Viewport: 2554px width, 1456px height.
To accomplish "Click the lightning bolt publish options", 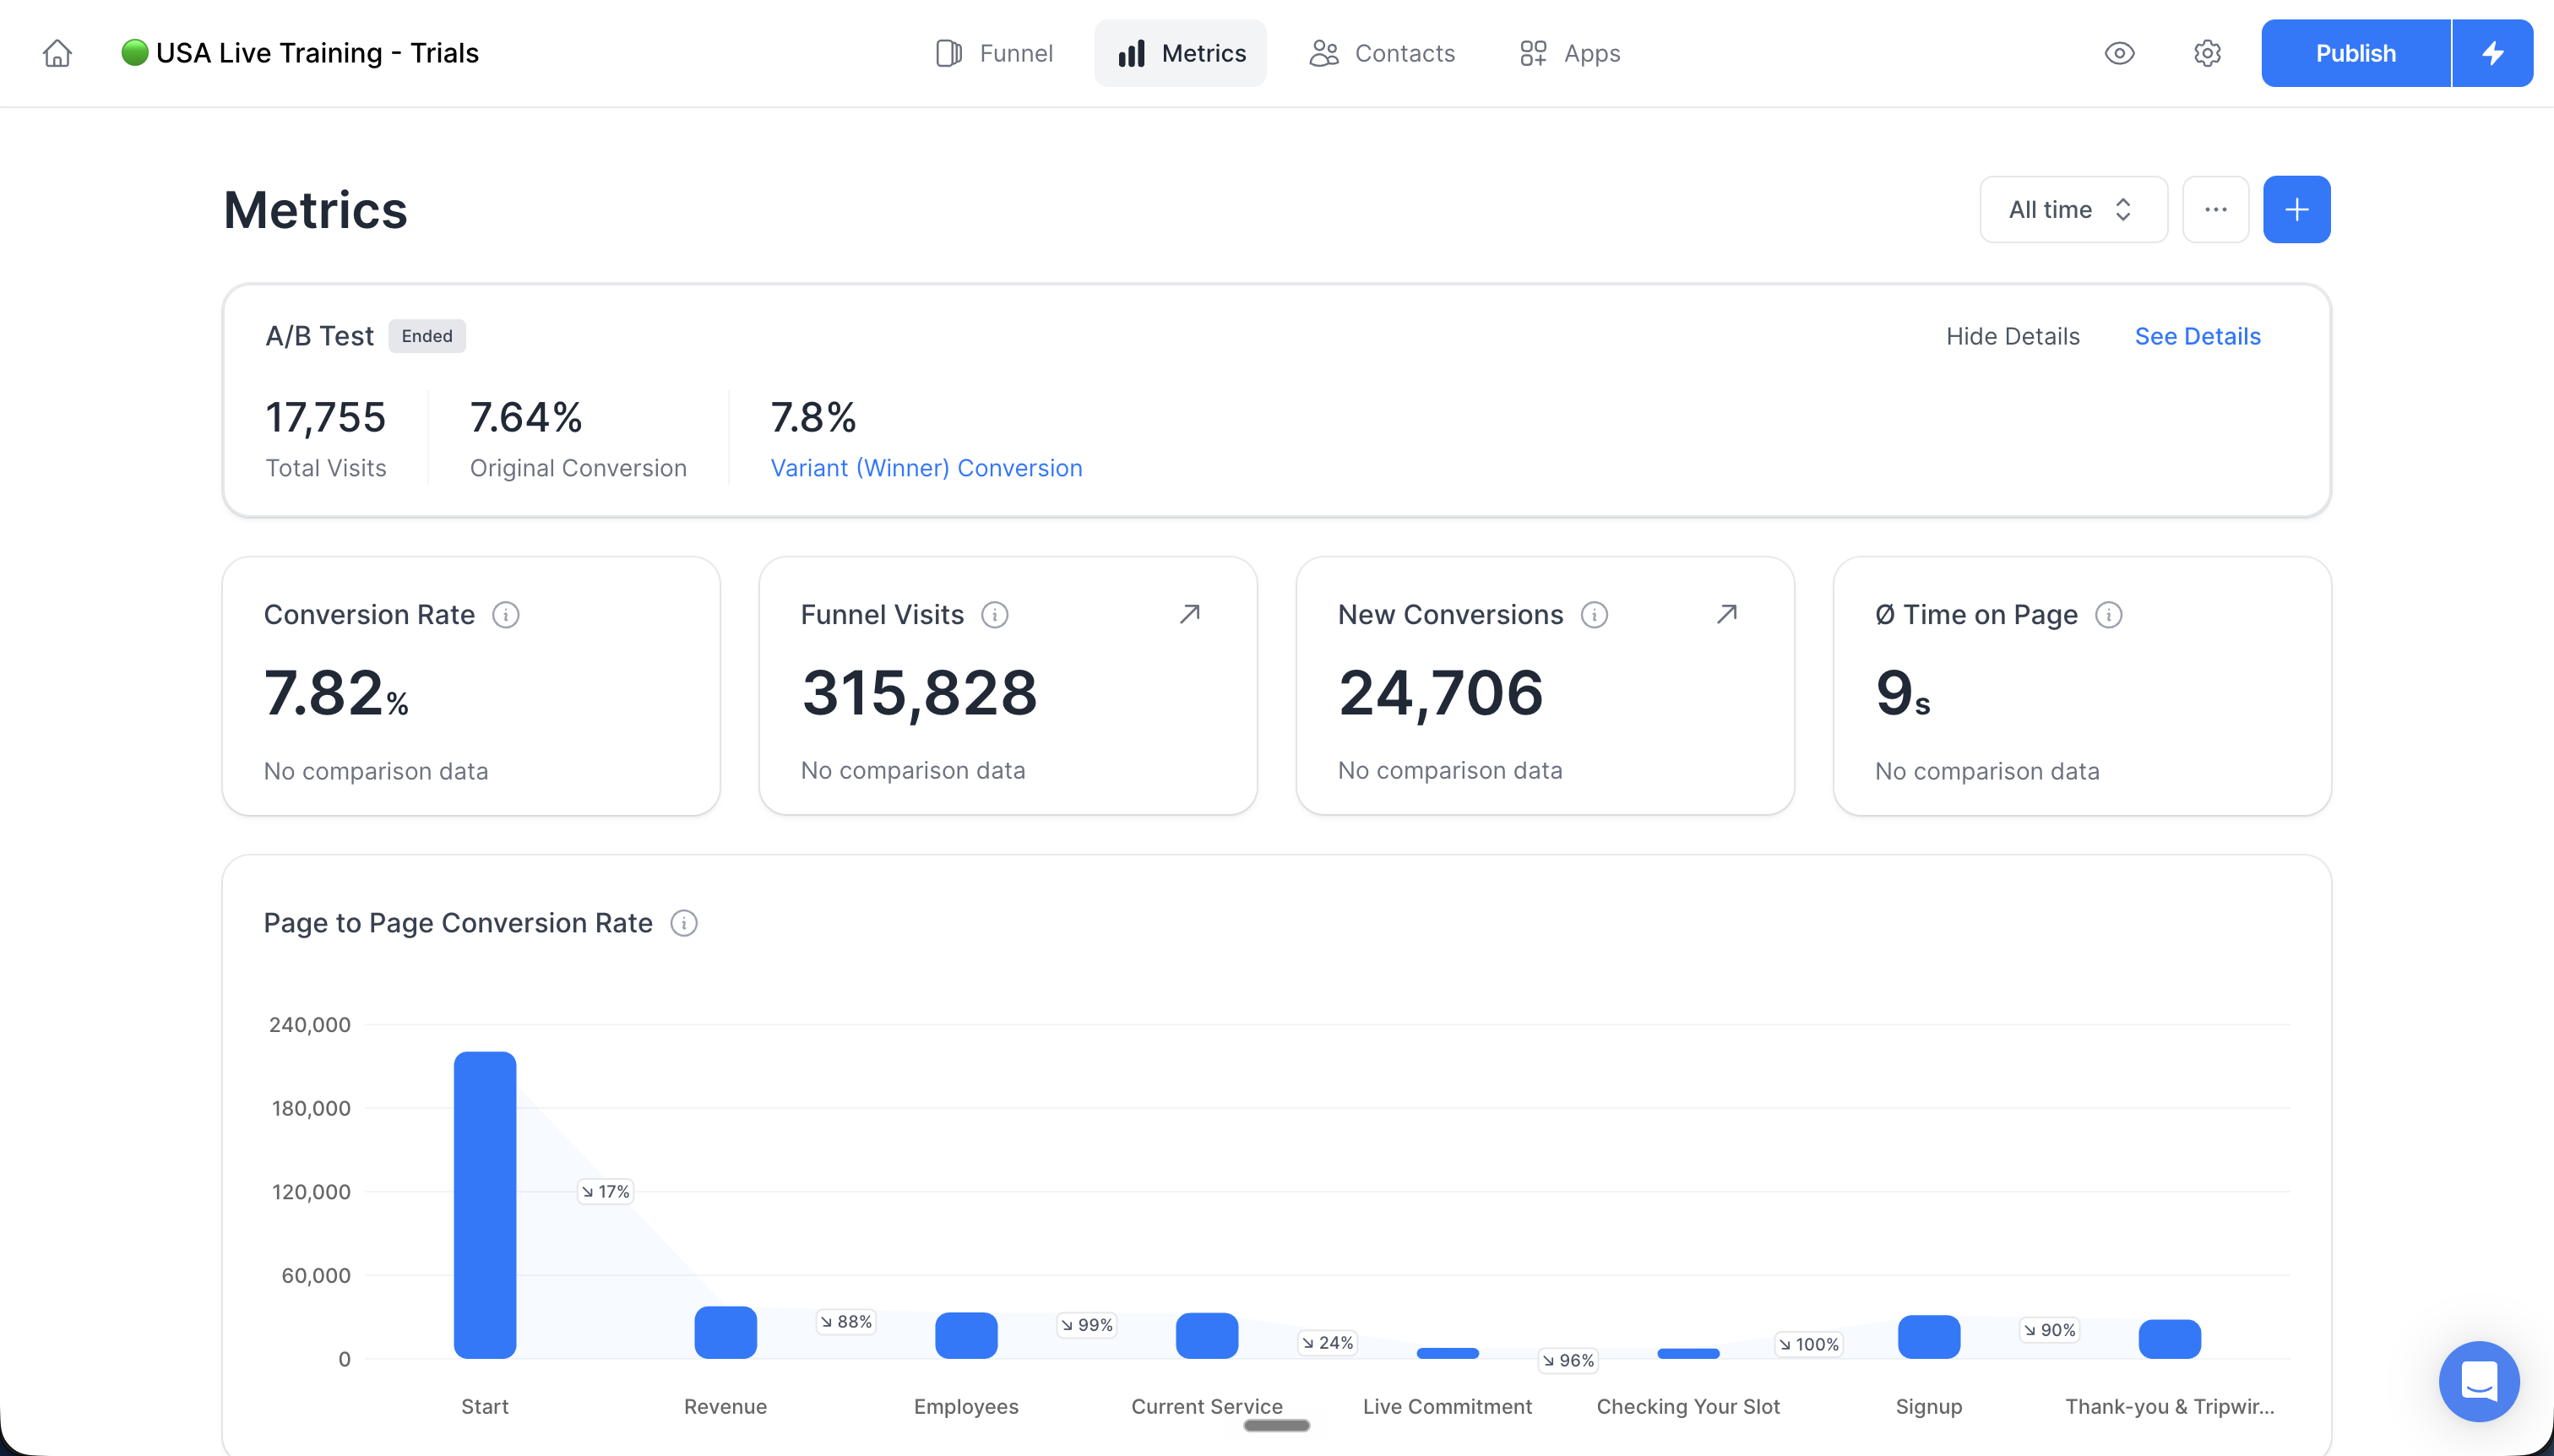I will (2492, 53).
